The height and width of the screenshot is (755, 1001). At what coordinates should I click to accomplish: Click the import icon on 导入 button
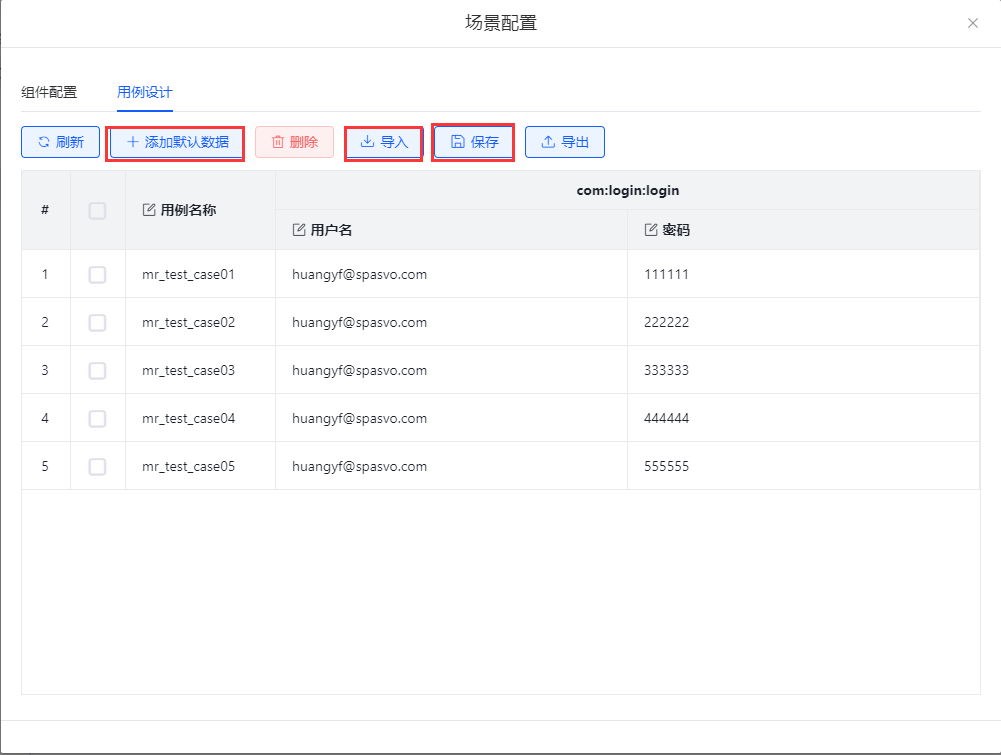coord(367,142)
